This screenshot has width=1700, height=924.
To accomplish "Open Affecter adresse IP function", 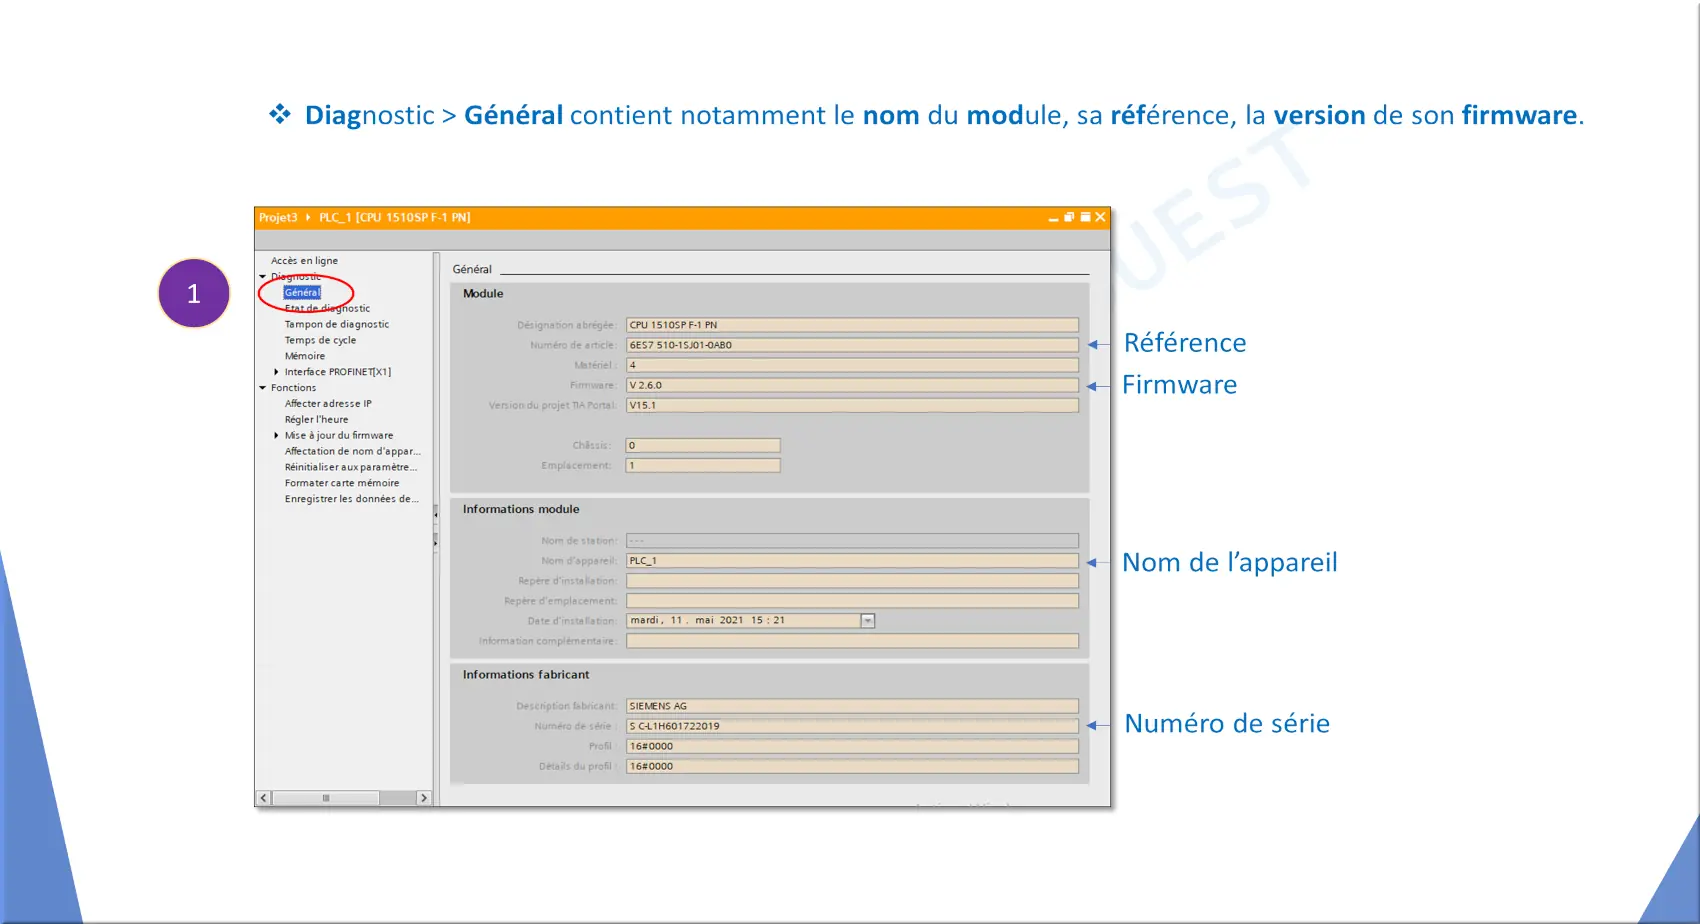I will pos(328,404).
